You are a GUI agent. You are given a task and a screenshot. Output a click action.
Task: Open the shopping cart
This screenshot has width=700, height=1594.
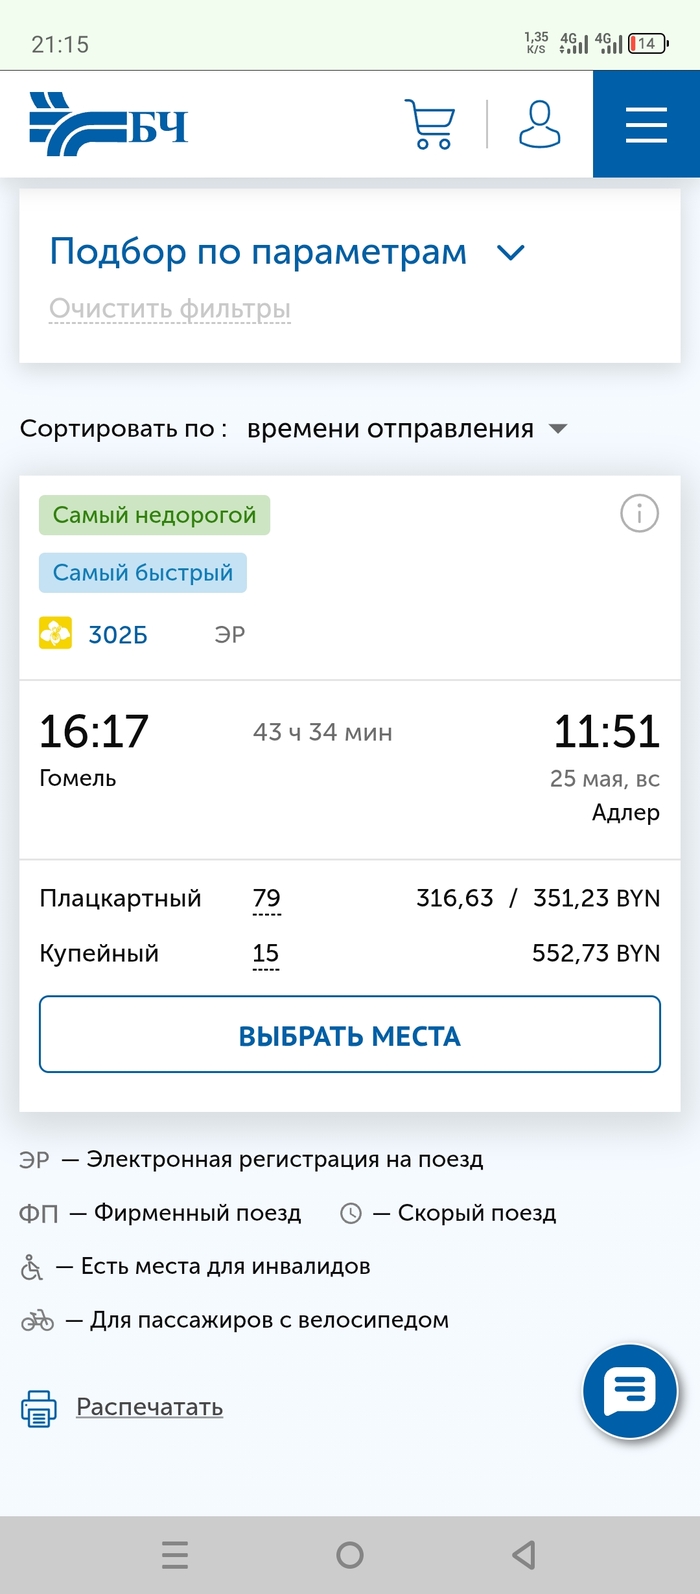click(x=430, y=124)
